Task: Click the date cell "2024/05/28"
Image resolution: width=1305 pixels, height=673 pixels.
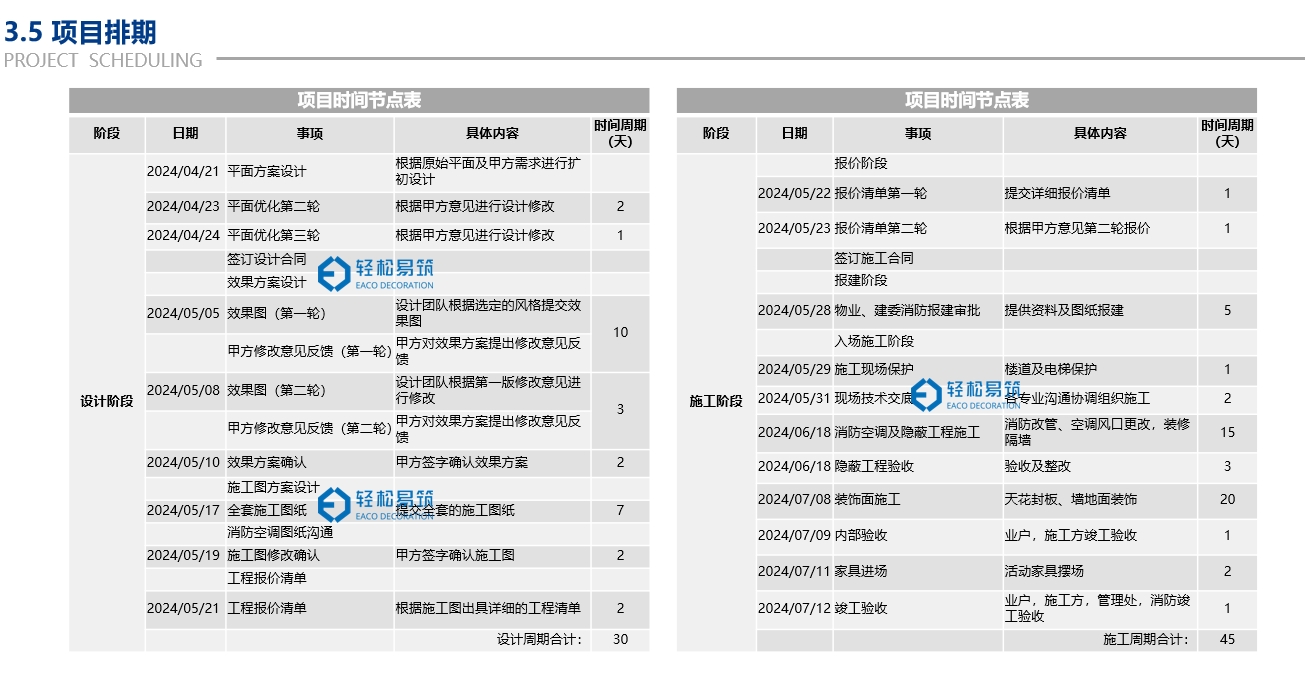Action: [794, 310]
